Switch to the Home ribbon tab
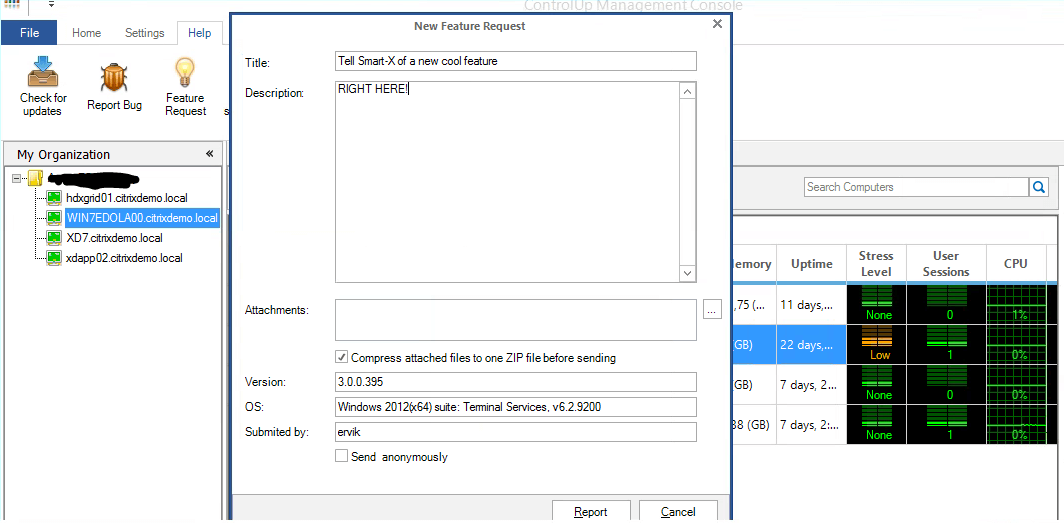 87,33
